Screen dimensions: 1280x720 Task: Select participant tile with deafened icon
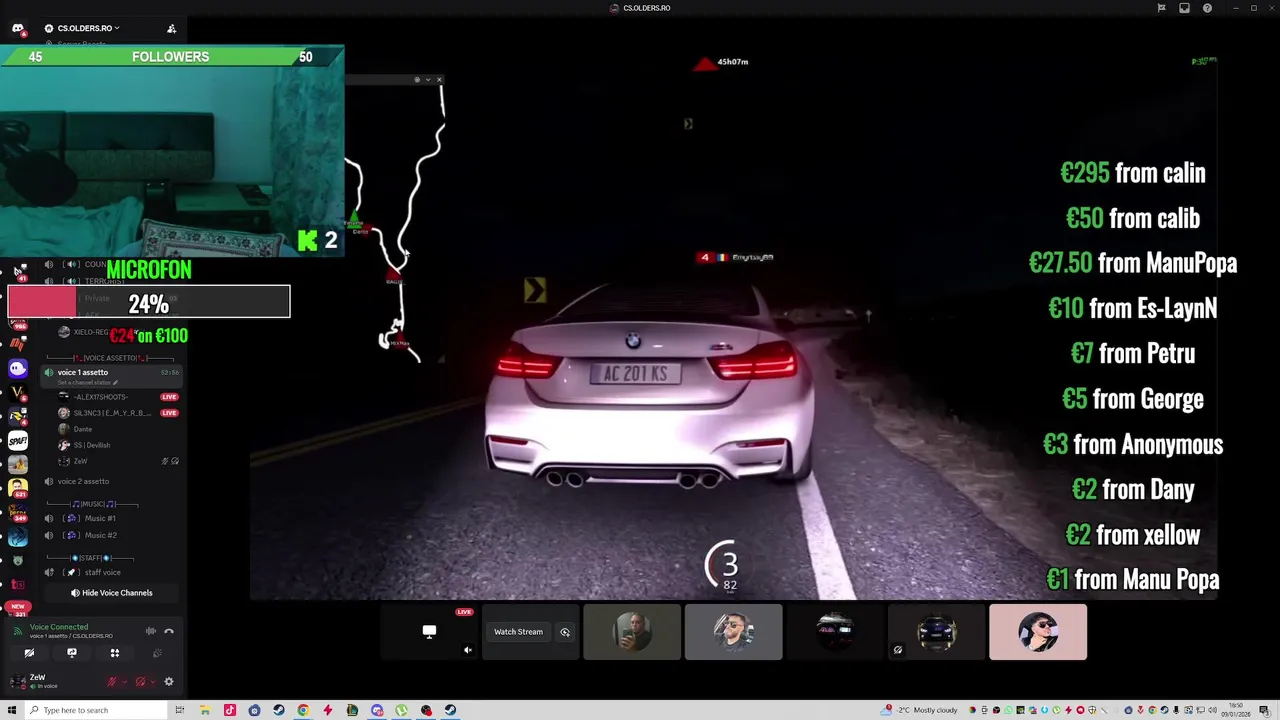click(936, 632)
